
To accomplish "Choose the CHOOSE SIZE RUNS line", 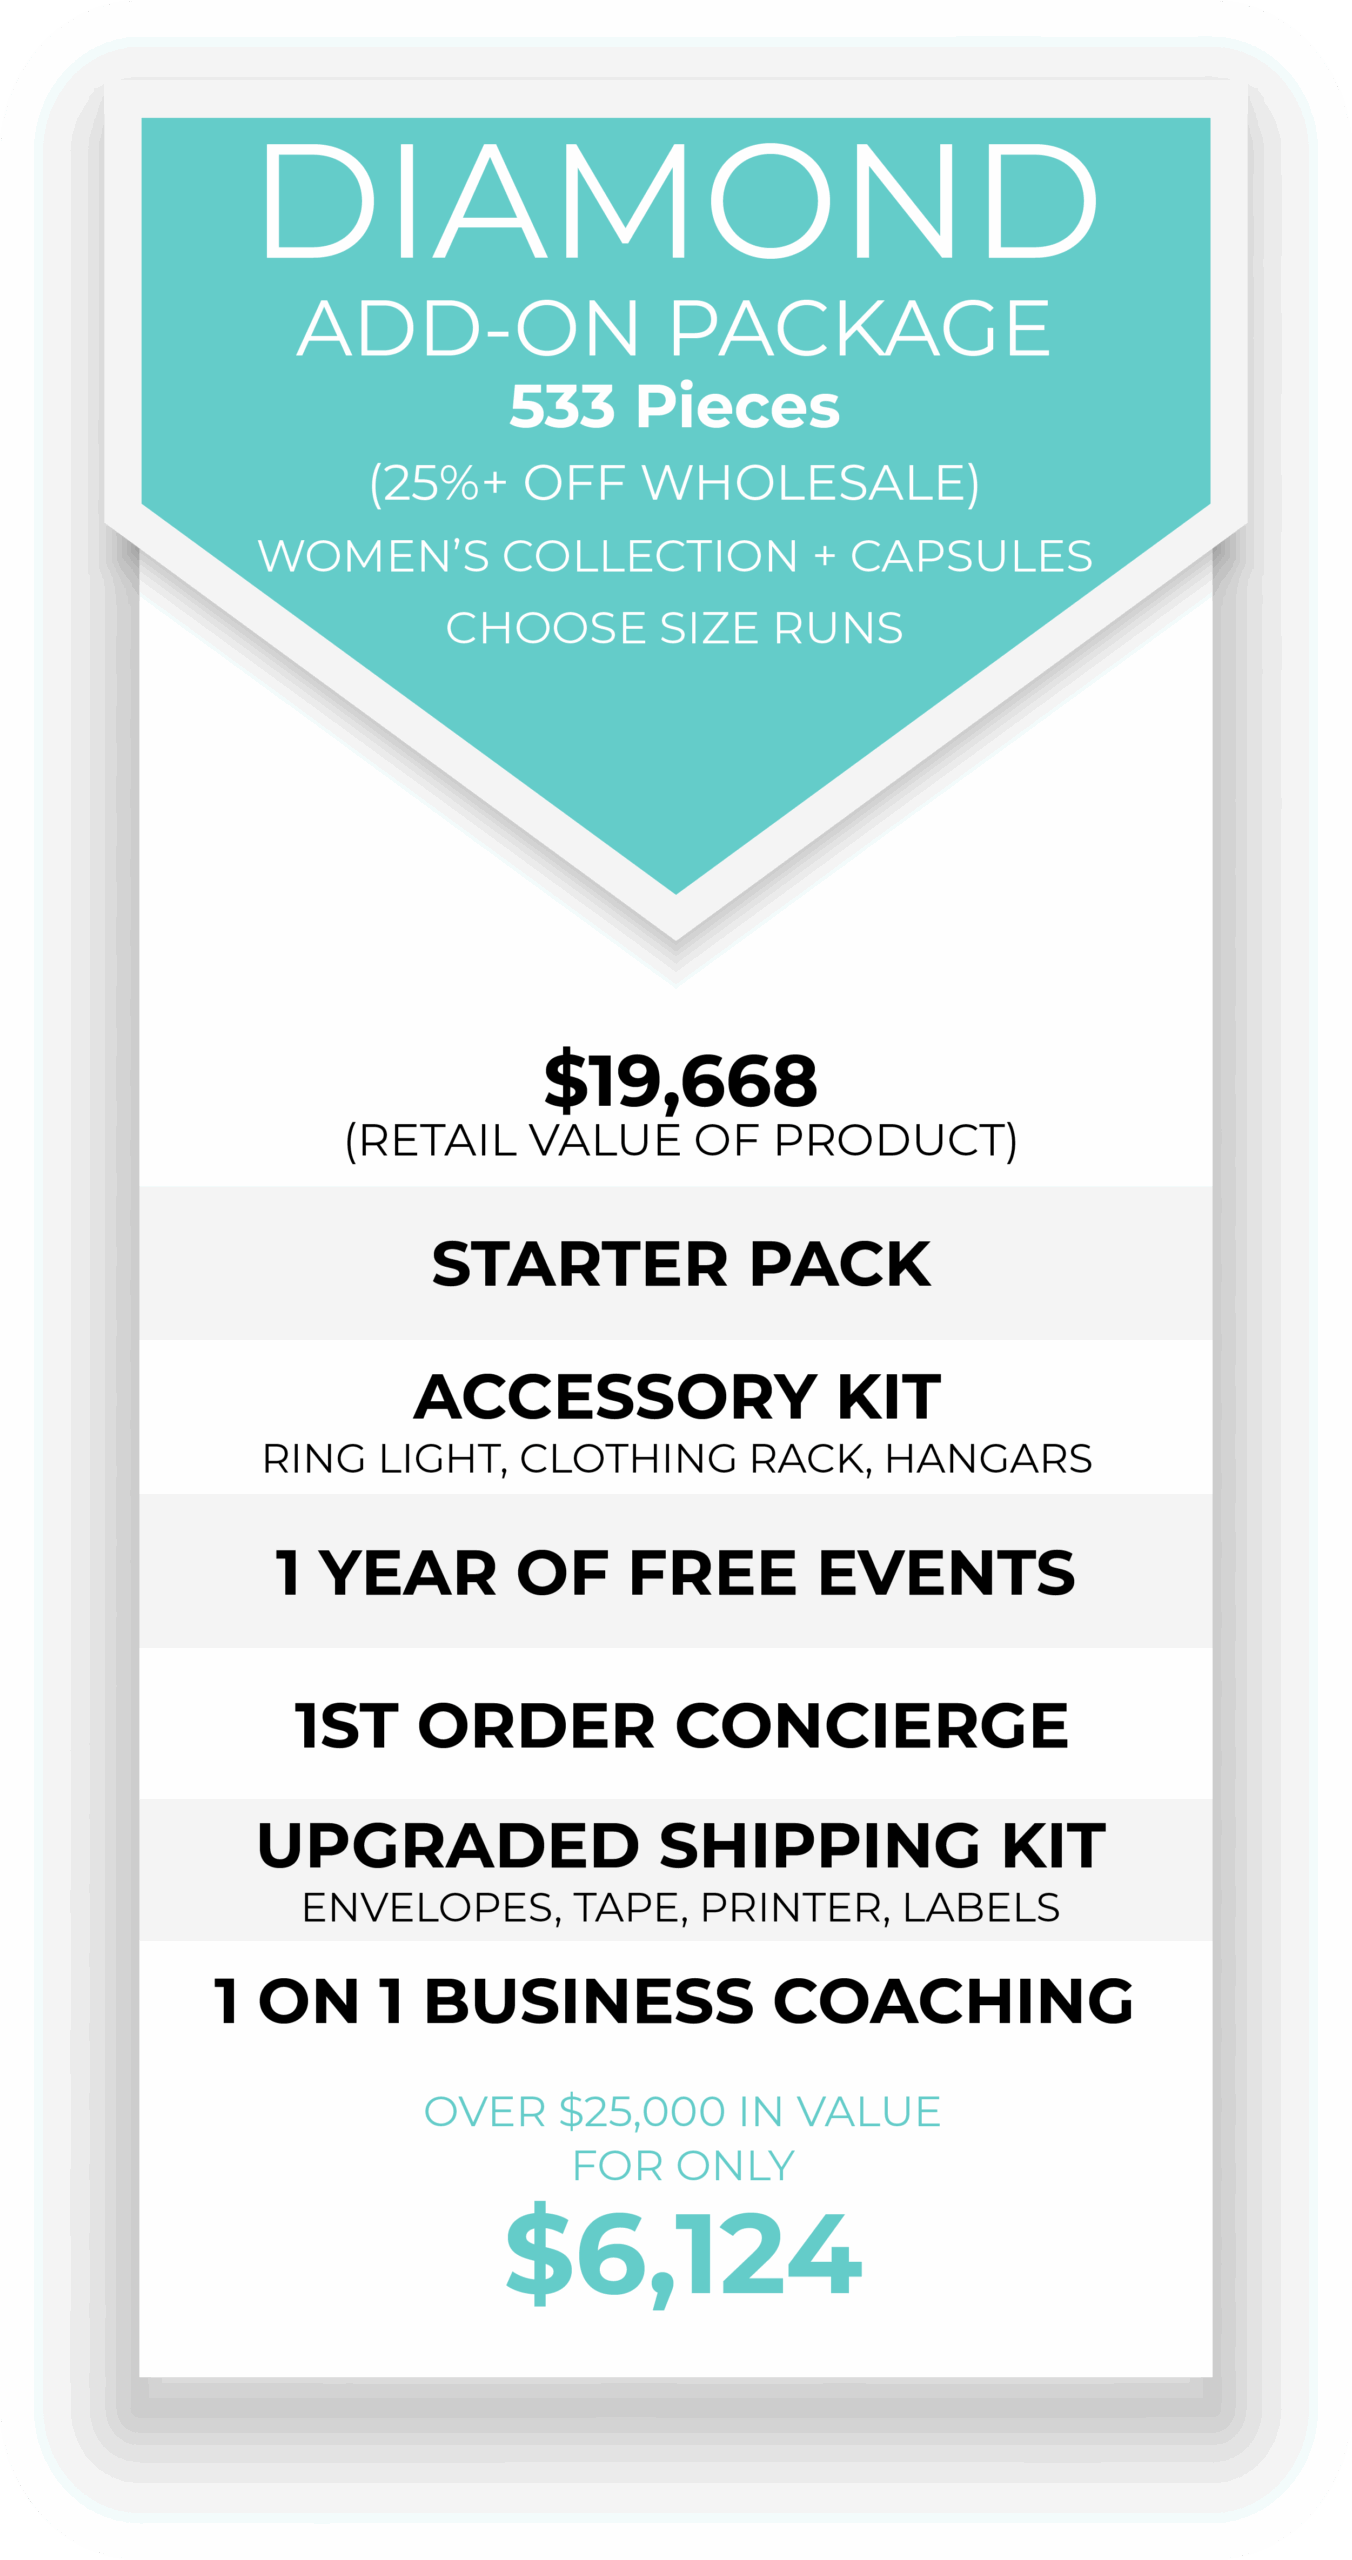I will (674, 628).
